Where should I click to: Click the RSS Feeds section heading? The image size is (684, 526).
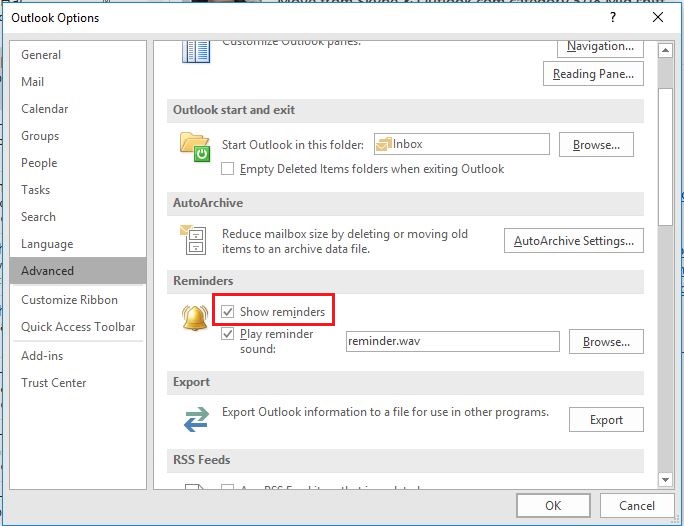point(202,460)
